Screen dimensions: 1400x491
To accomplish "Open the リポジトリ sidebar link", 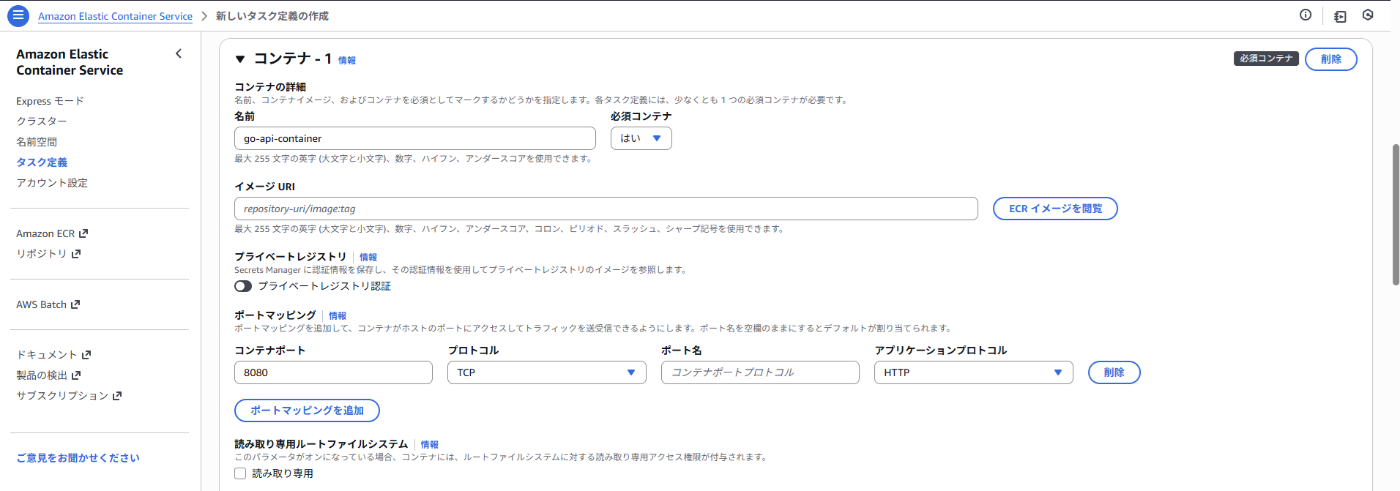I will pyautogui.click(x=42, y=254).
